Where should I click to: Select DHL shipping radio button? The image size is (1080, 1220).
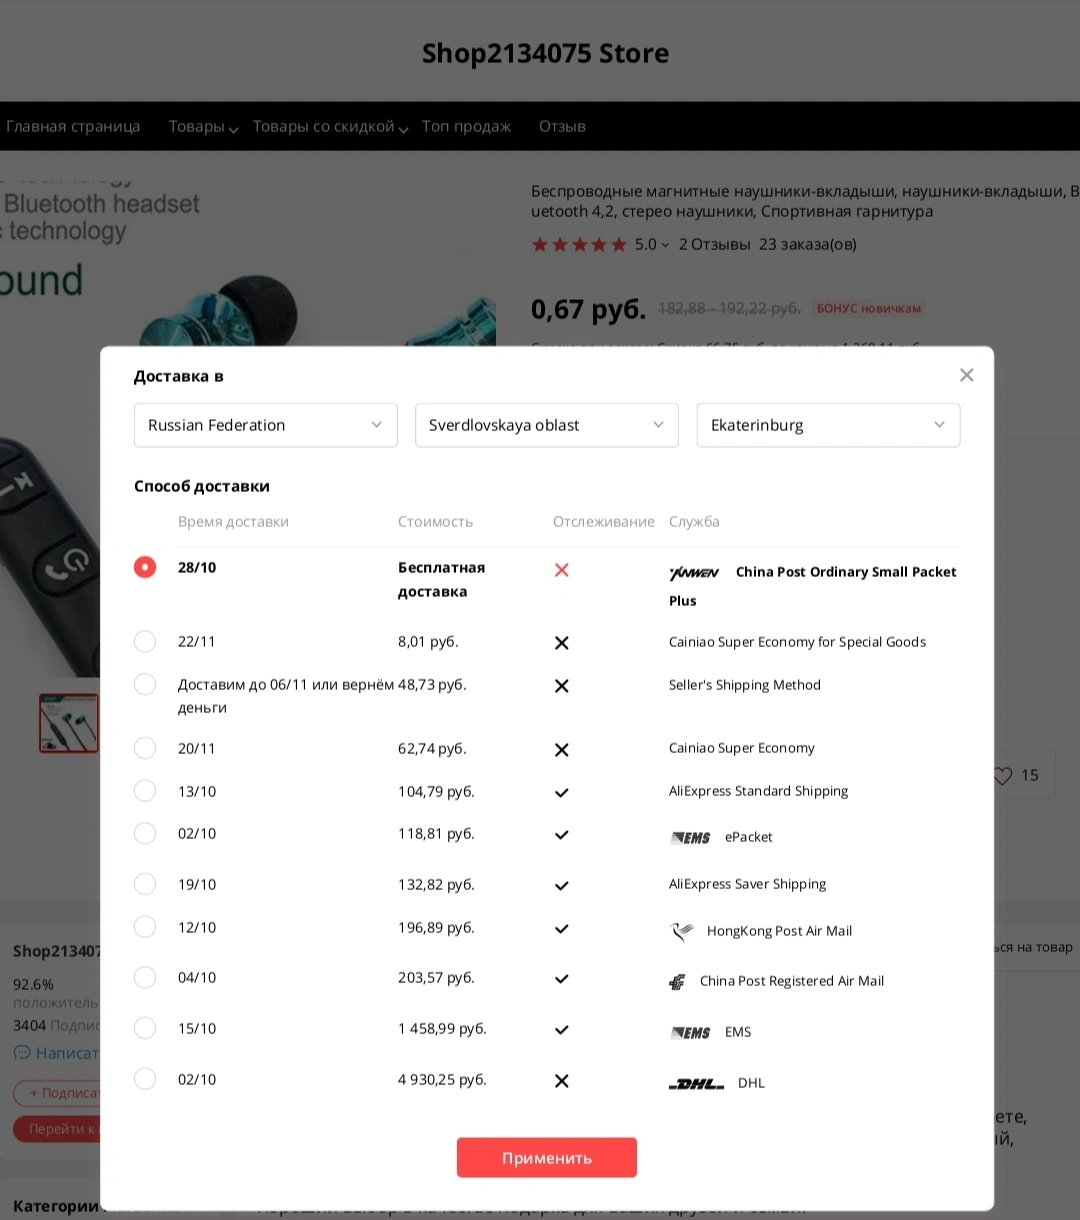(x=145, y=1079)
